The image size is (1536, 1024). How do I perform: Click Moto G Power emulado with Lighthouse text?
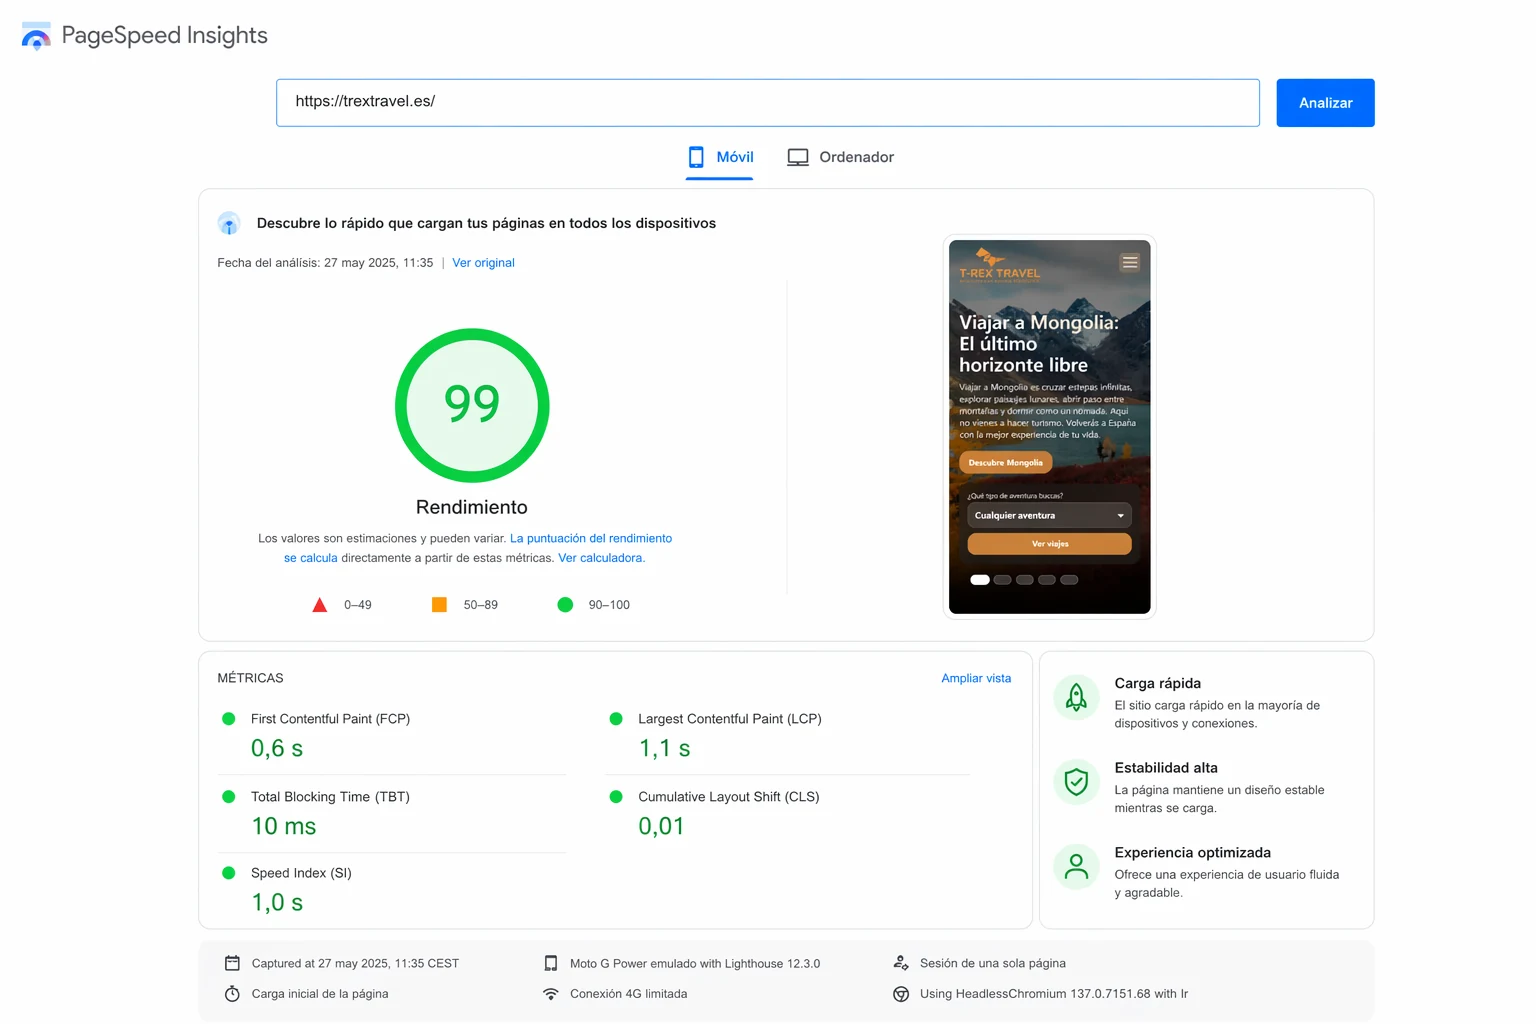tap(695, 964)
